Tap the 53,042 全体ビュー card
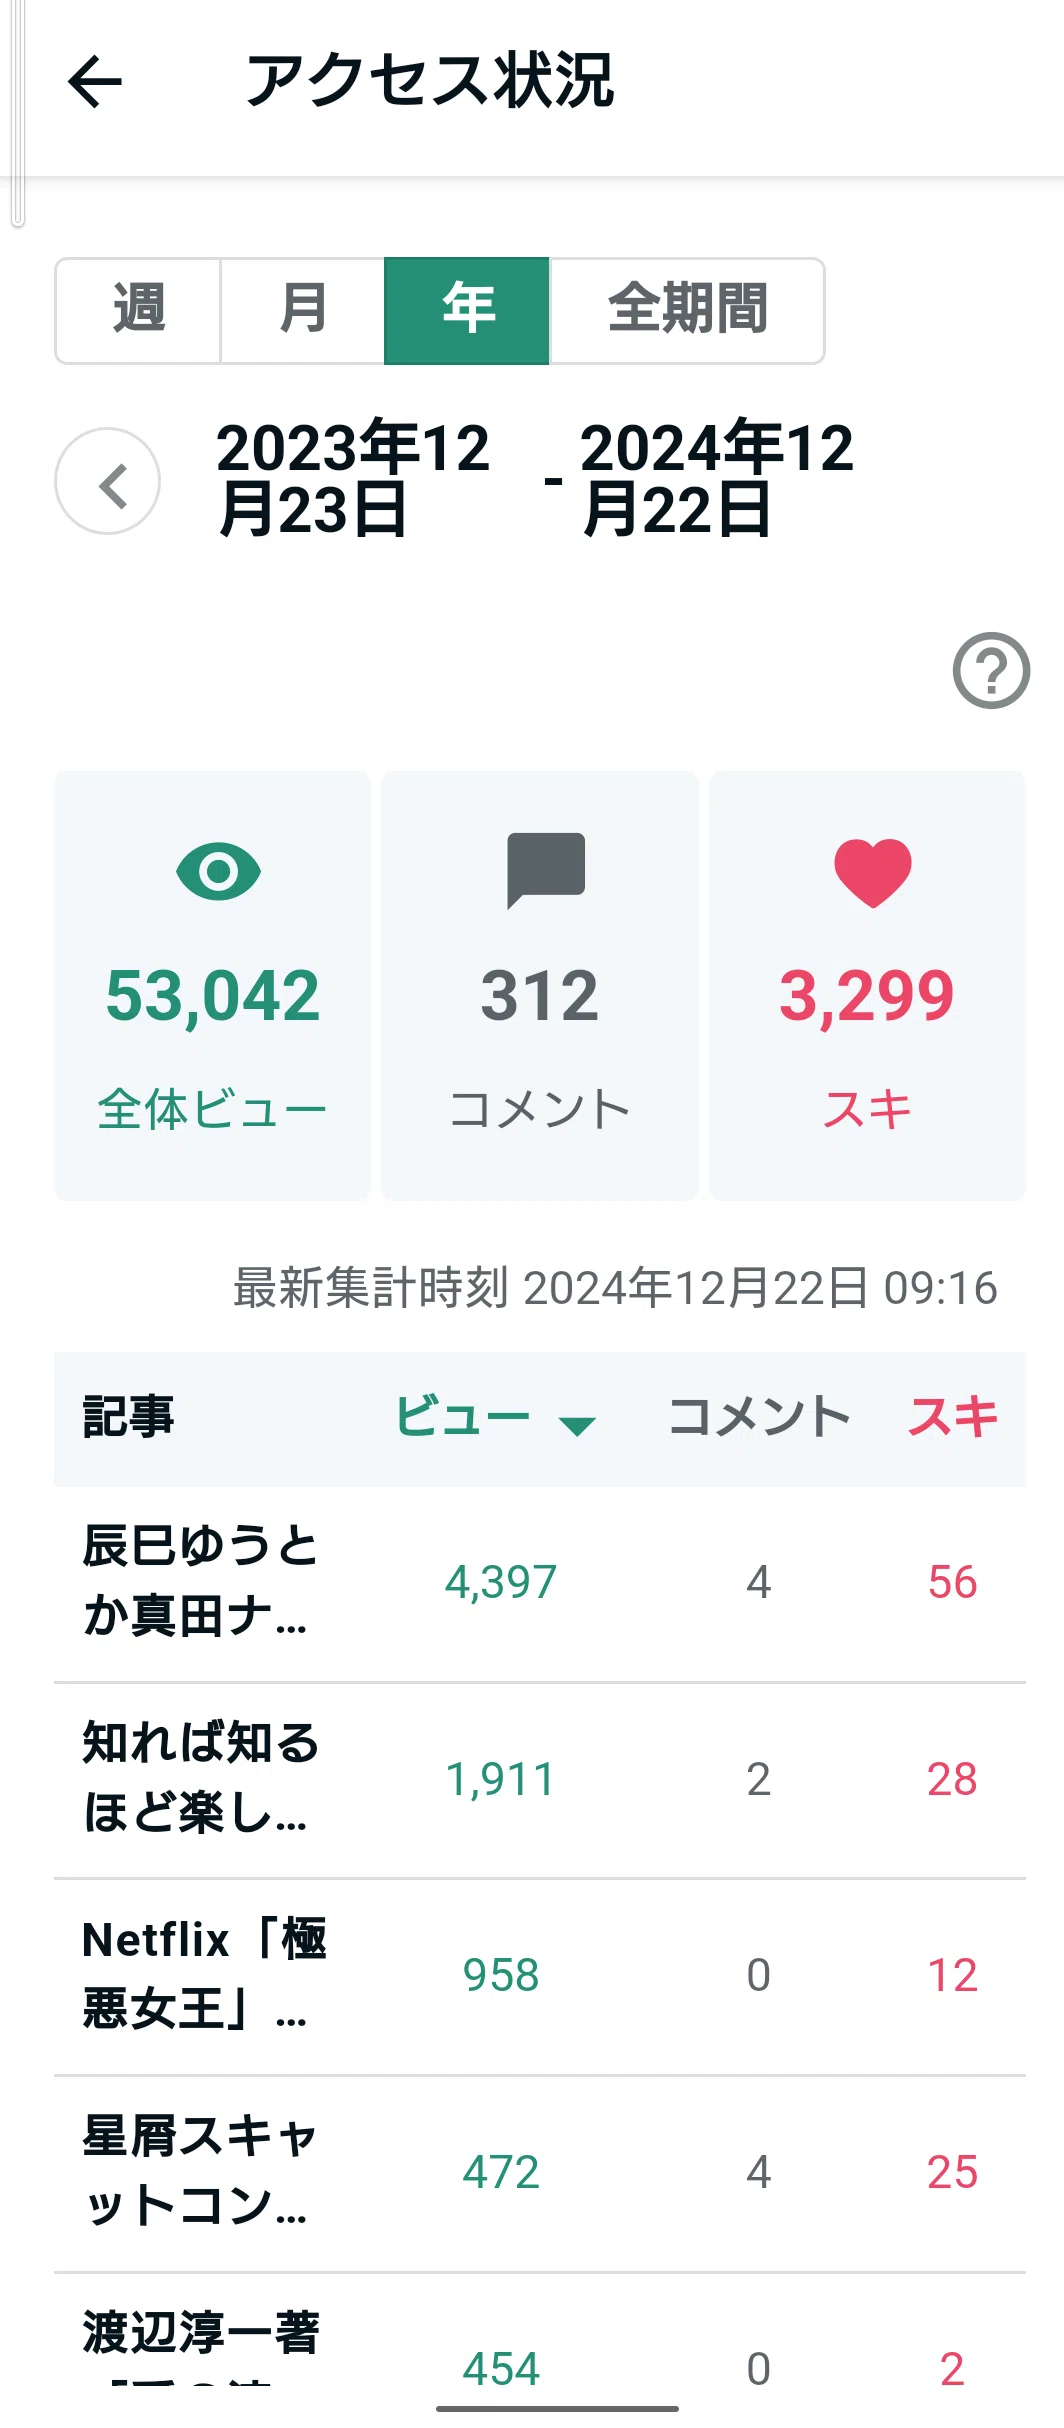Screen dimensions: 1064x2428 click(x=213, y=985)
